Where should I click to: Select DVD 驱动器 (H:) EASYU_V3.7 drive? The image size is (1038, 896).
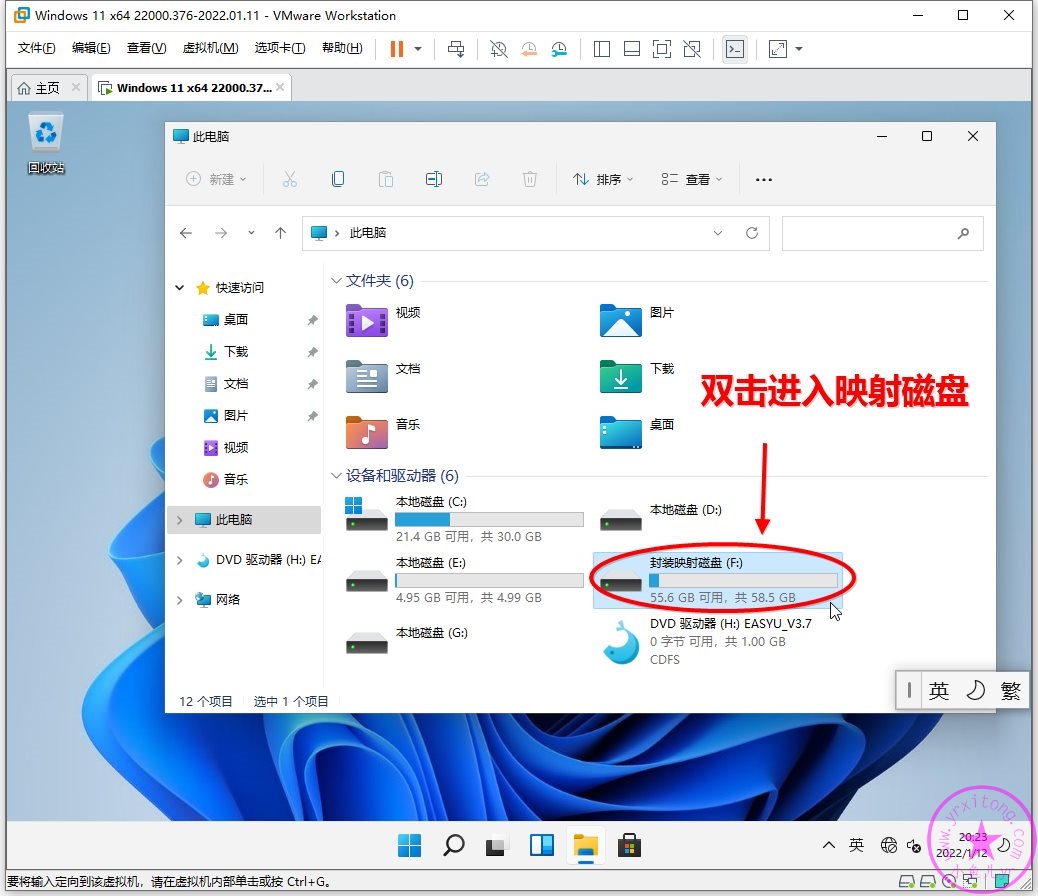tap(707, 641)
